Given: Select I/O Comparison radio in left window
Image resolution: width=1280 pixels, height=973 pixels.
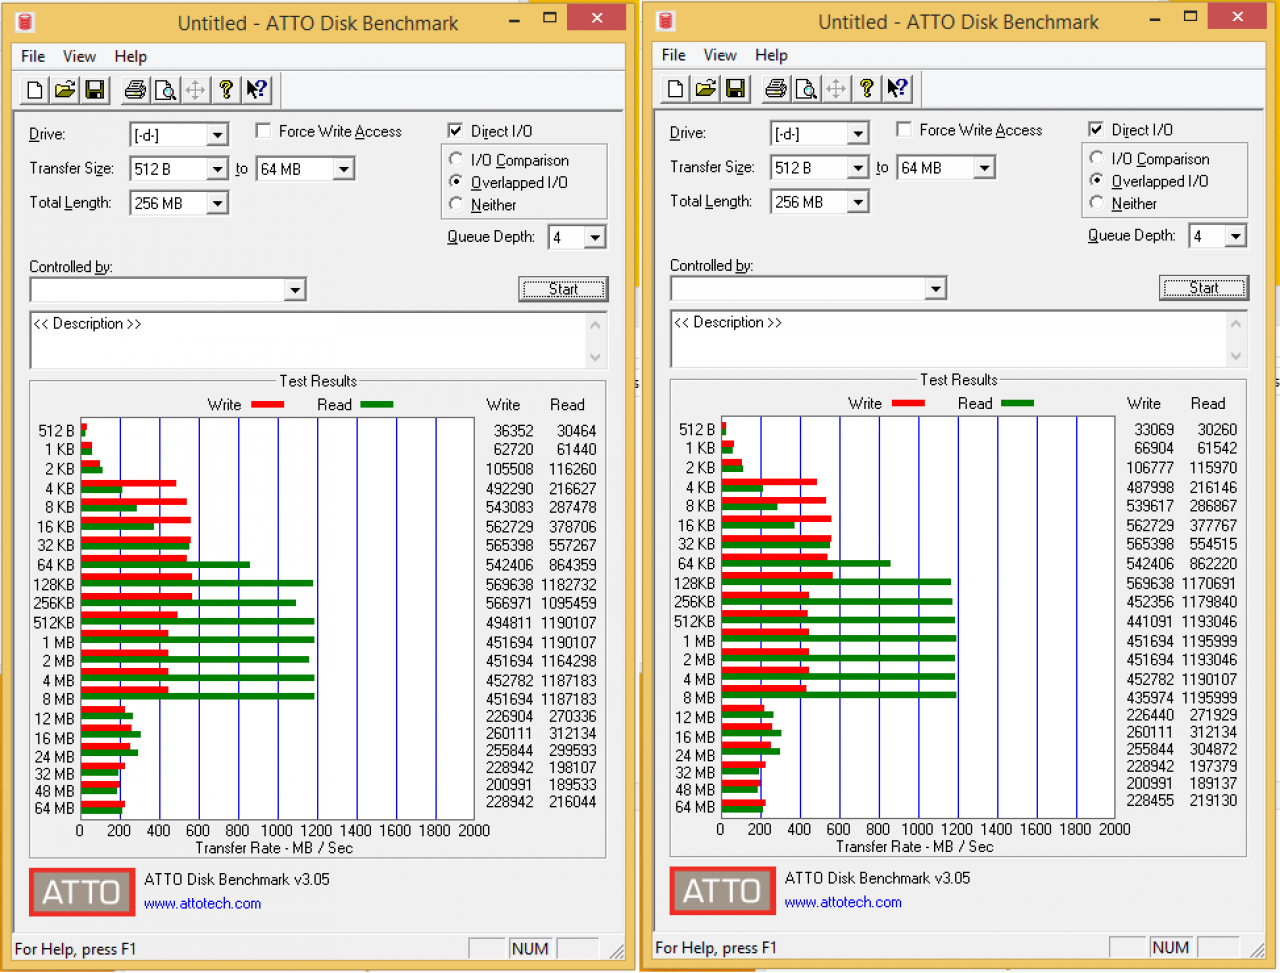Looking at the screenshot, I should coord(456,159).
